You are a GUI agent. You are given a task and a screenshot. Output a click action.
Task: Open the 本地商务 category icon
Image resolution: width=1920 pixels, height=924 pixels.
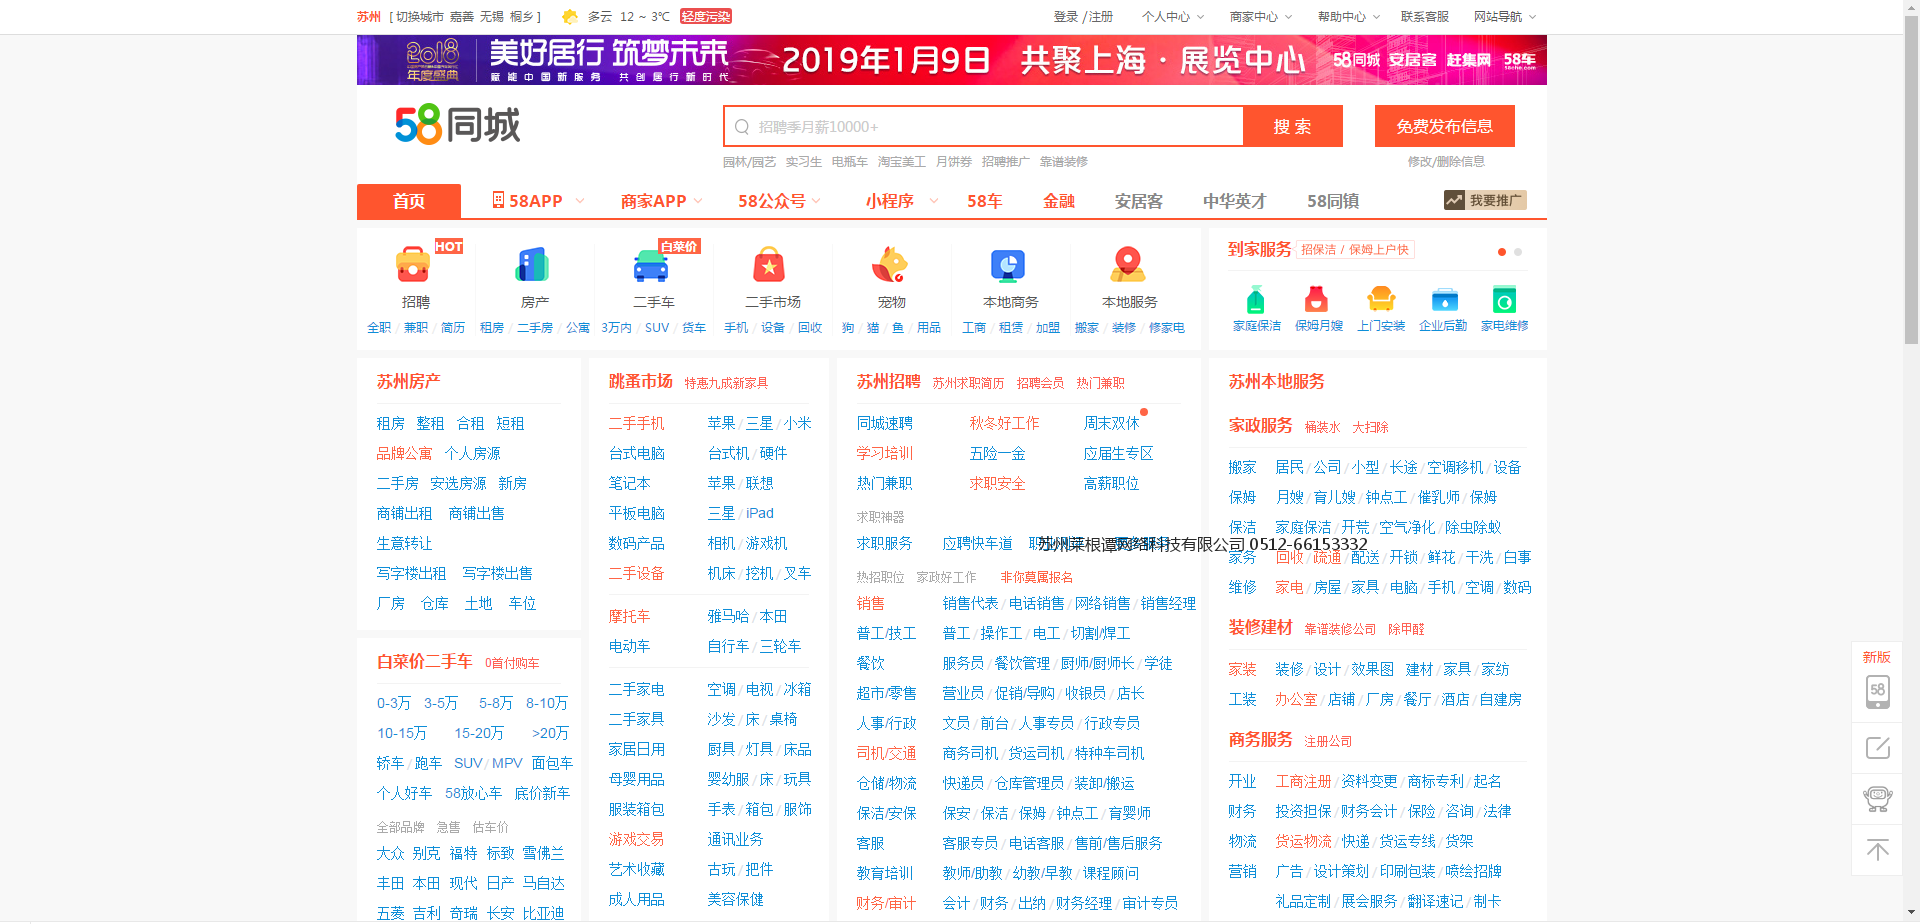tap(1008, 265)
